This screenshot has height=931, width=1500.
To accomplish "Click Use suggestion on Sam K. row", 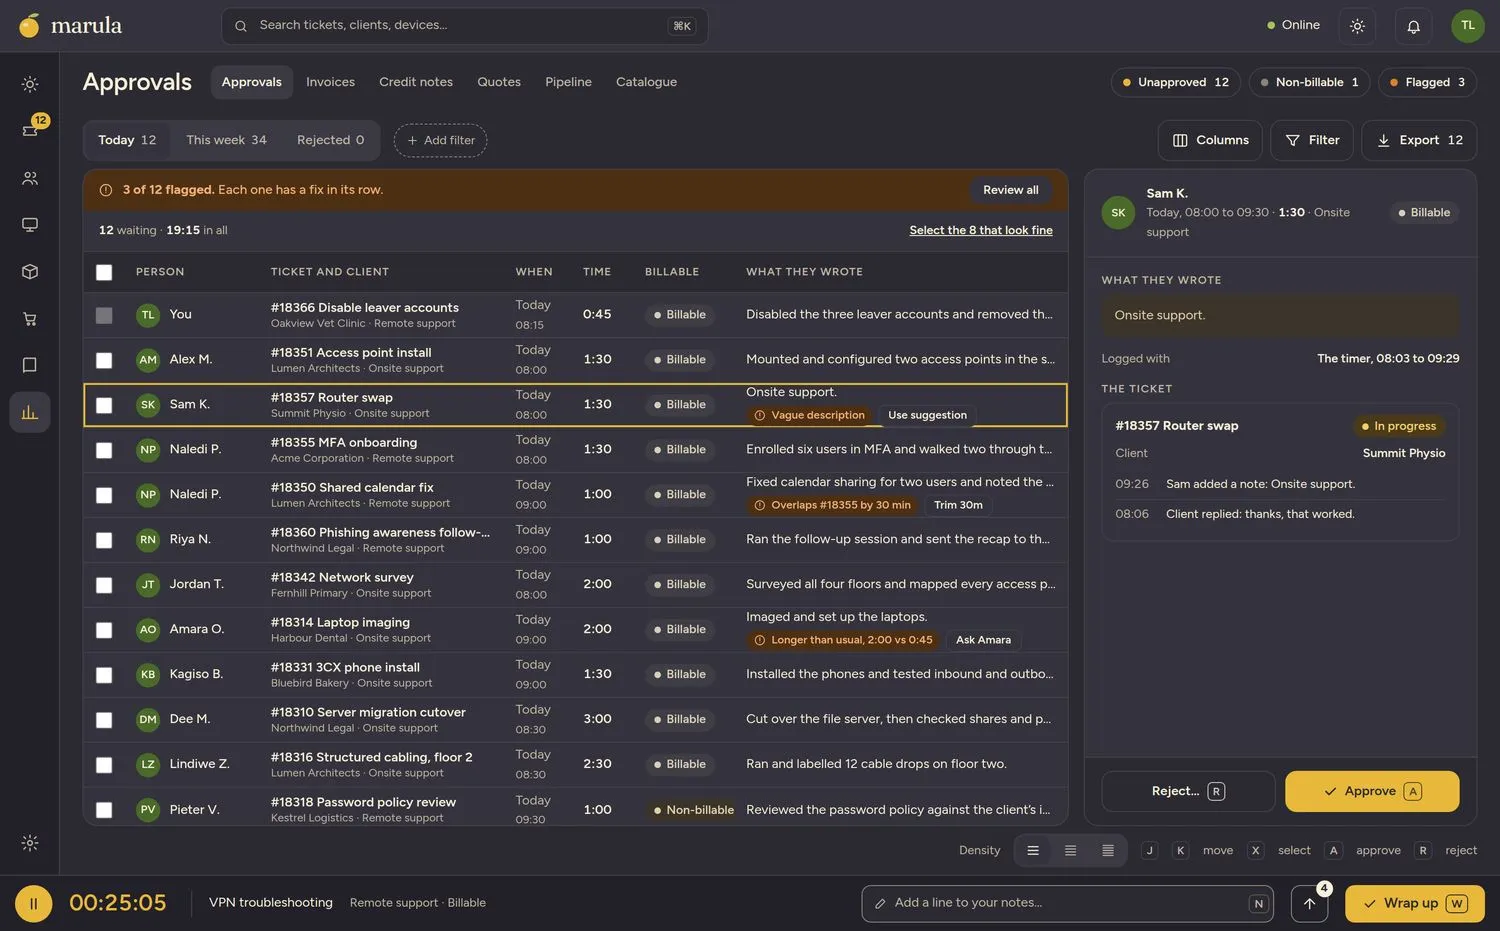I will pyautogui.click(x=927, y=415).
